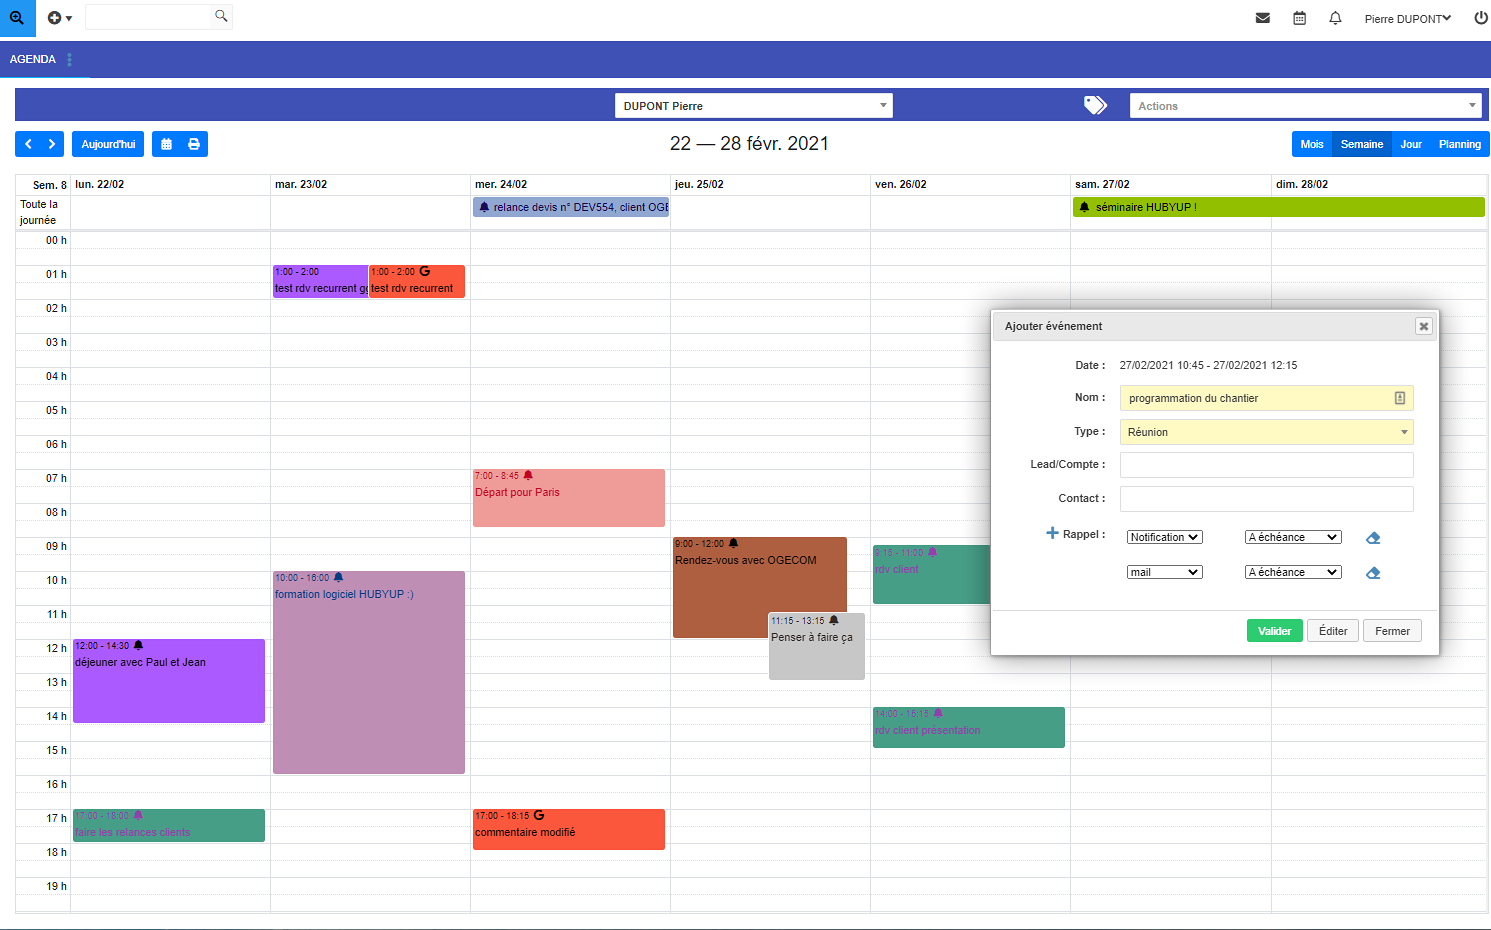The height and width of the screenshot is (930, 1491).
Task: Open the Notification reminder type dropdown
Action: coord(1165,537)
